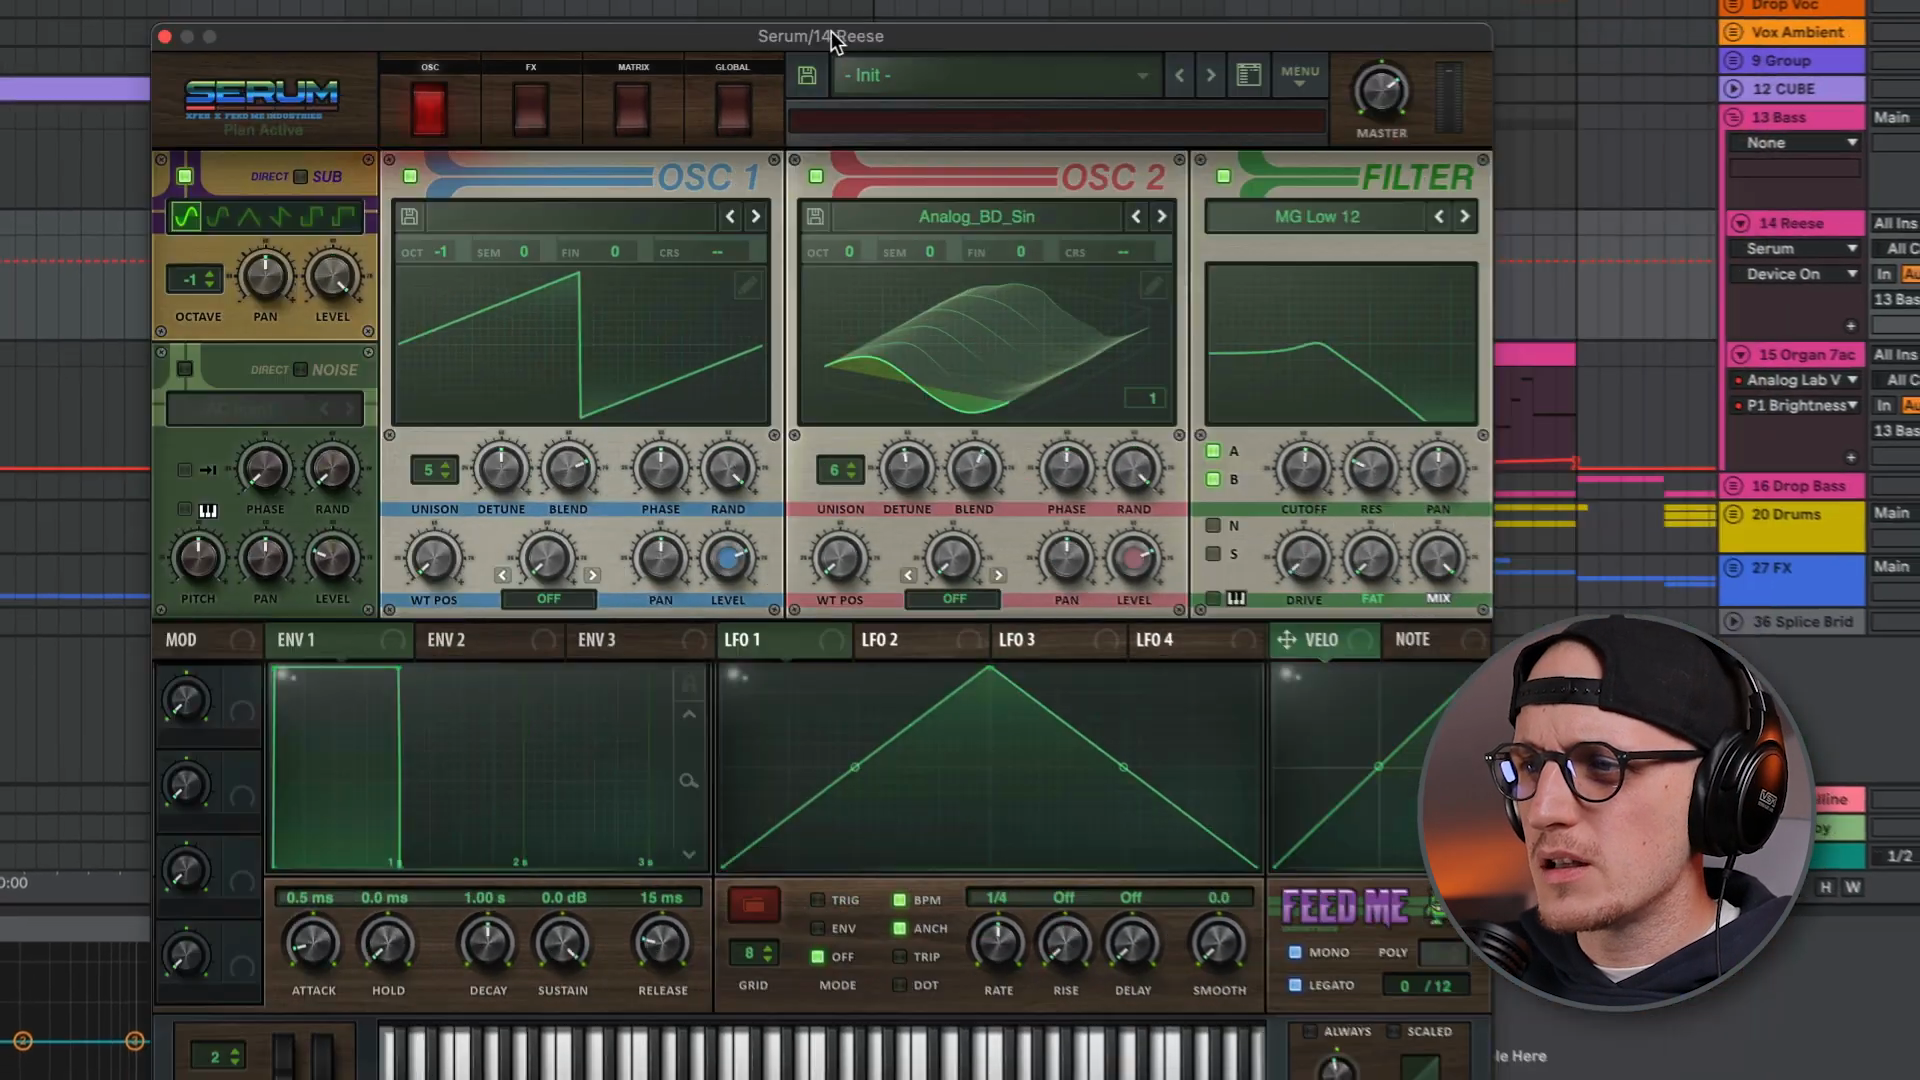This screenshot has height=1080, width=1920.
Task: Click the LFO 1 red folder icon
Action: 753,905
